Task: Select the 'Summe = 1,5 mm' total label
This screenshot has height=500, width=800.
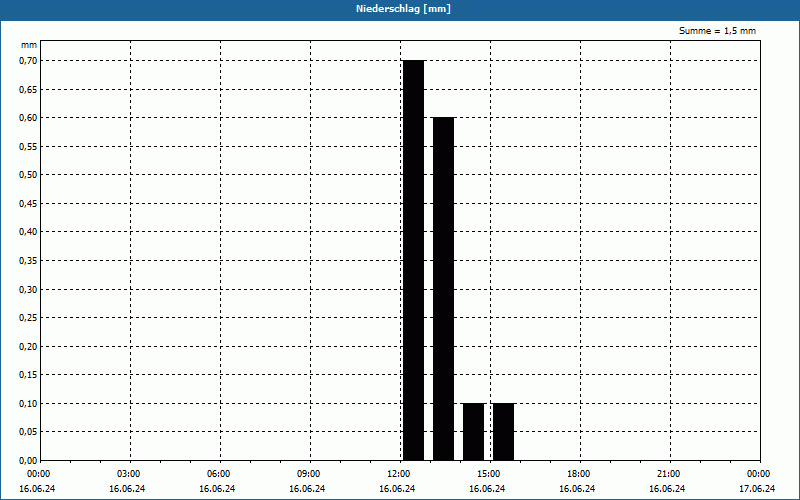Action: pyautogui.click(x=717, y=31)
